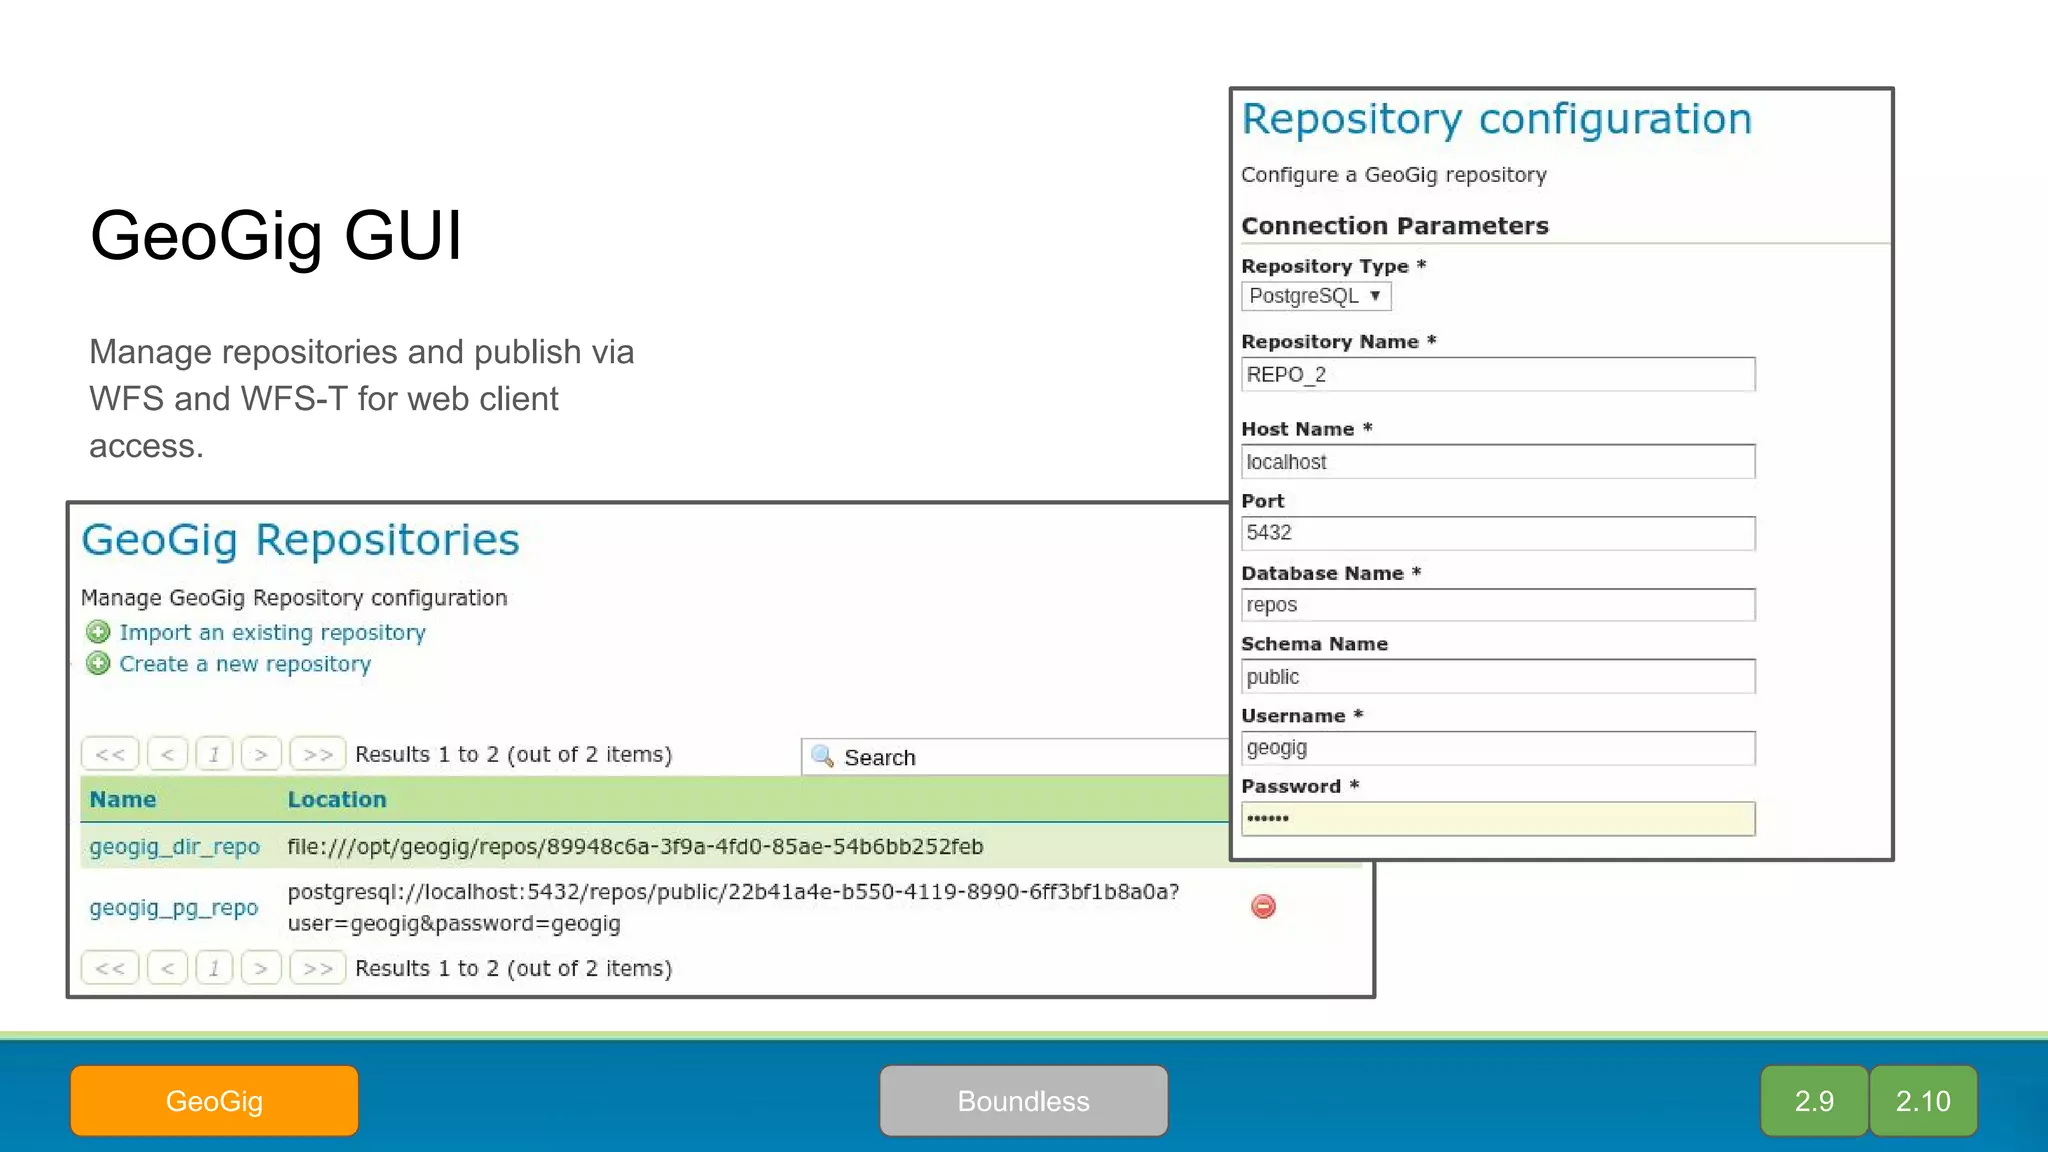Click the green plus icon beside Import an existing repository
The height and width of the screenshot is (1152, 2048).
[x=98, y=632]
